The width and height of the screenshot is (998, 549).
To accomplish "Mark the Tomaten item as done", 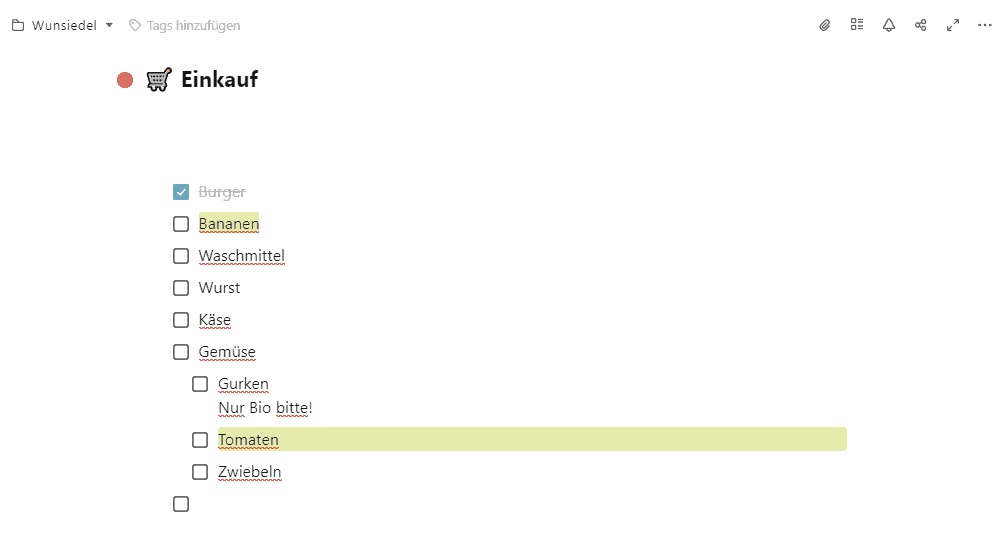I will pos(200,440).
